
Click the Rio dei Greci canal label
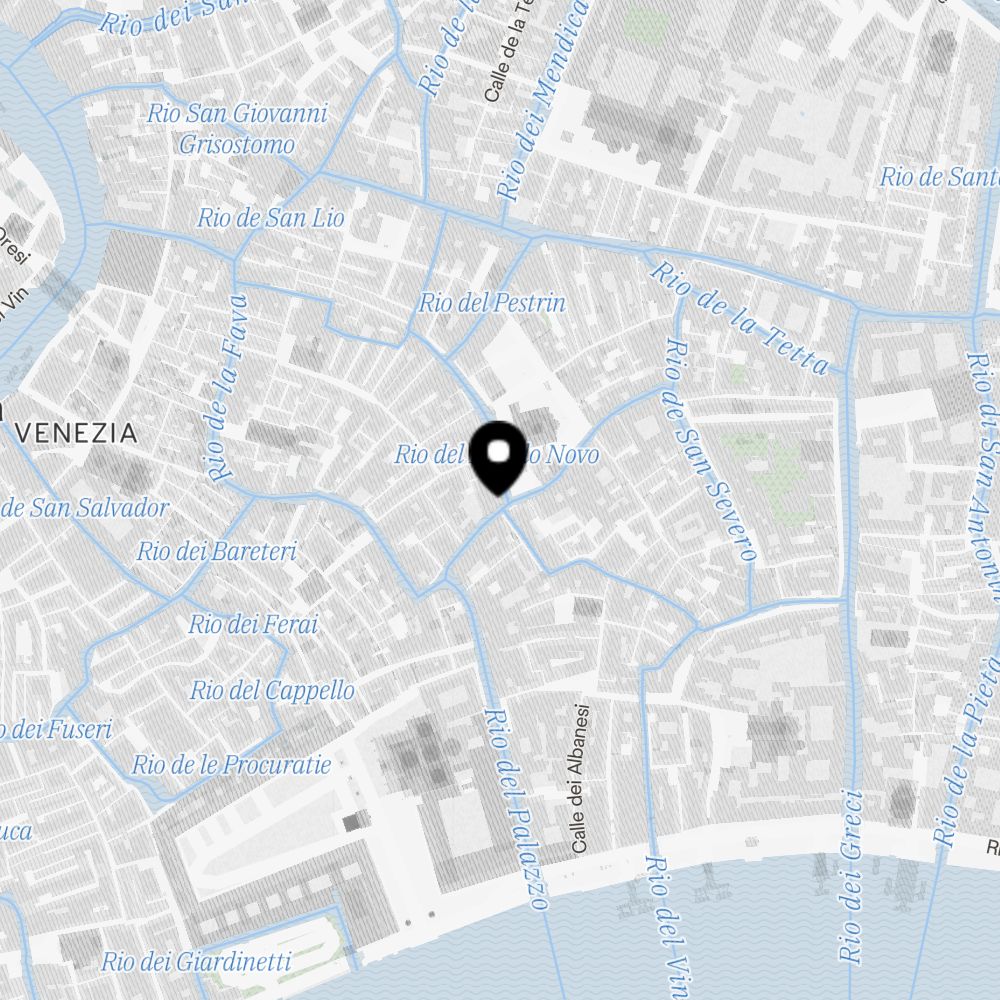(851, 876)
